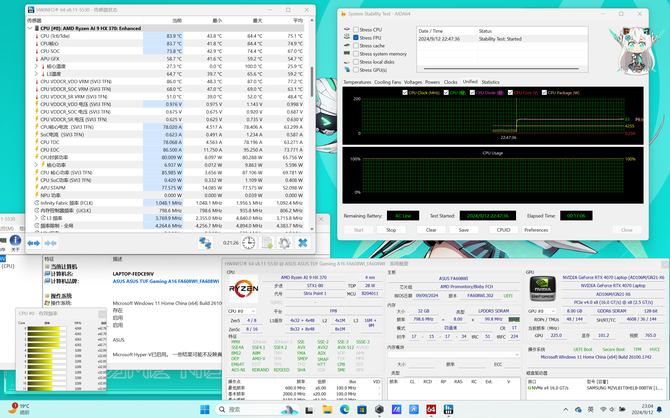Toggle the CPU Clock (MHz) graph checkbox
670x418 pixels.
pyautogui.click(x=405, y=92)
